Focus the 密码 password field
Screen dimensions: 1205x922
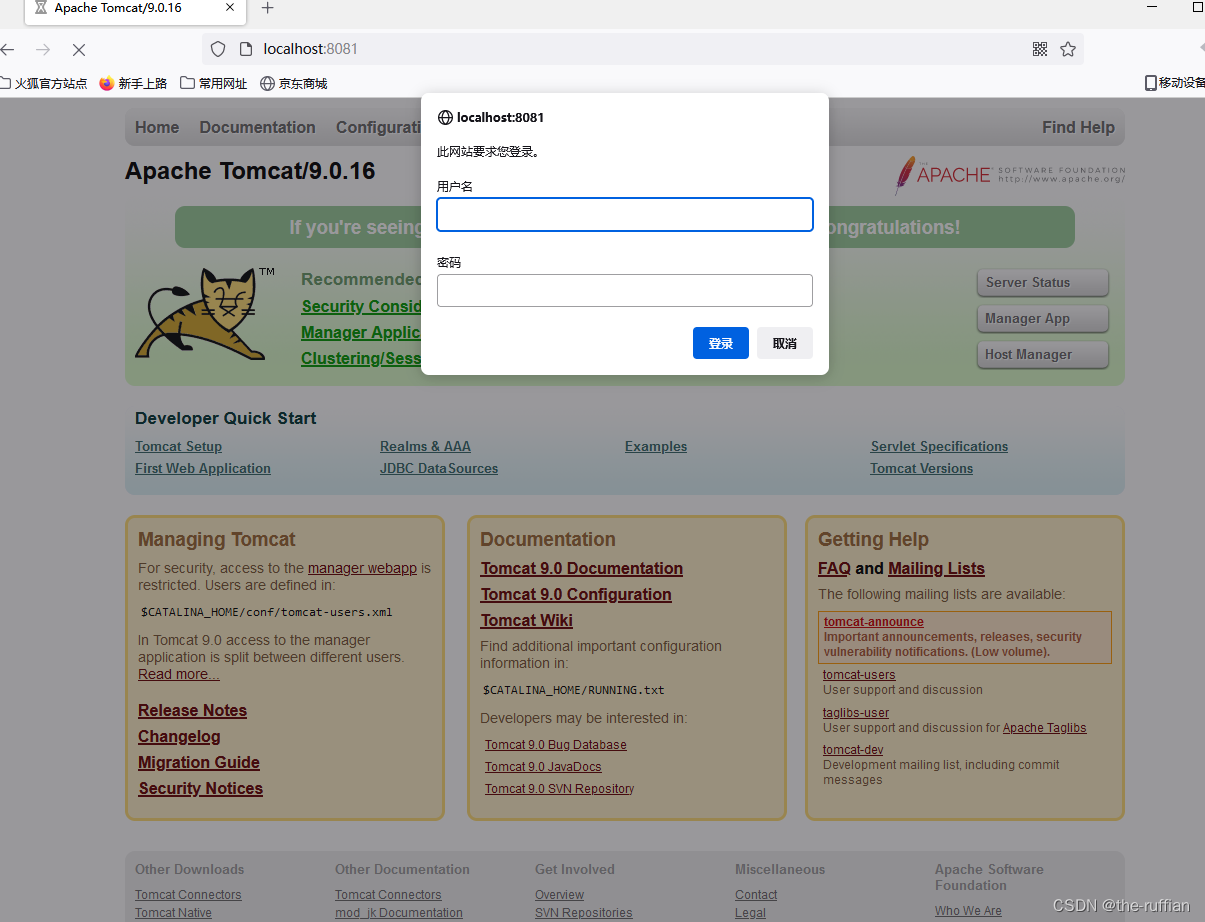click(625, 290)
